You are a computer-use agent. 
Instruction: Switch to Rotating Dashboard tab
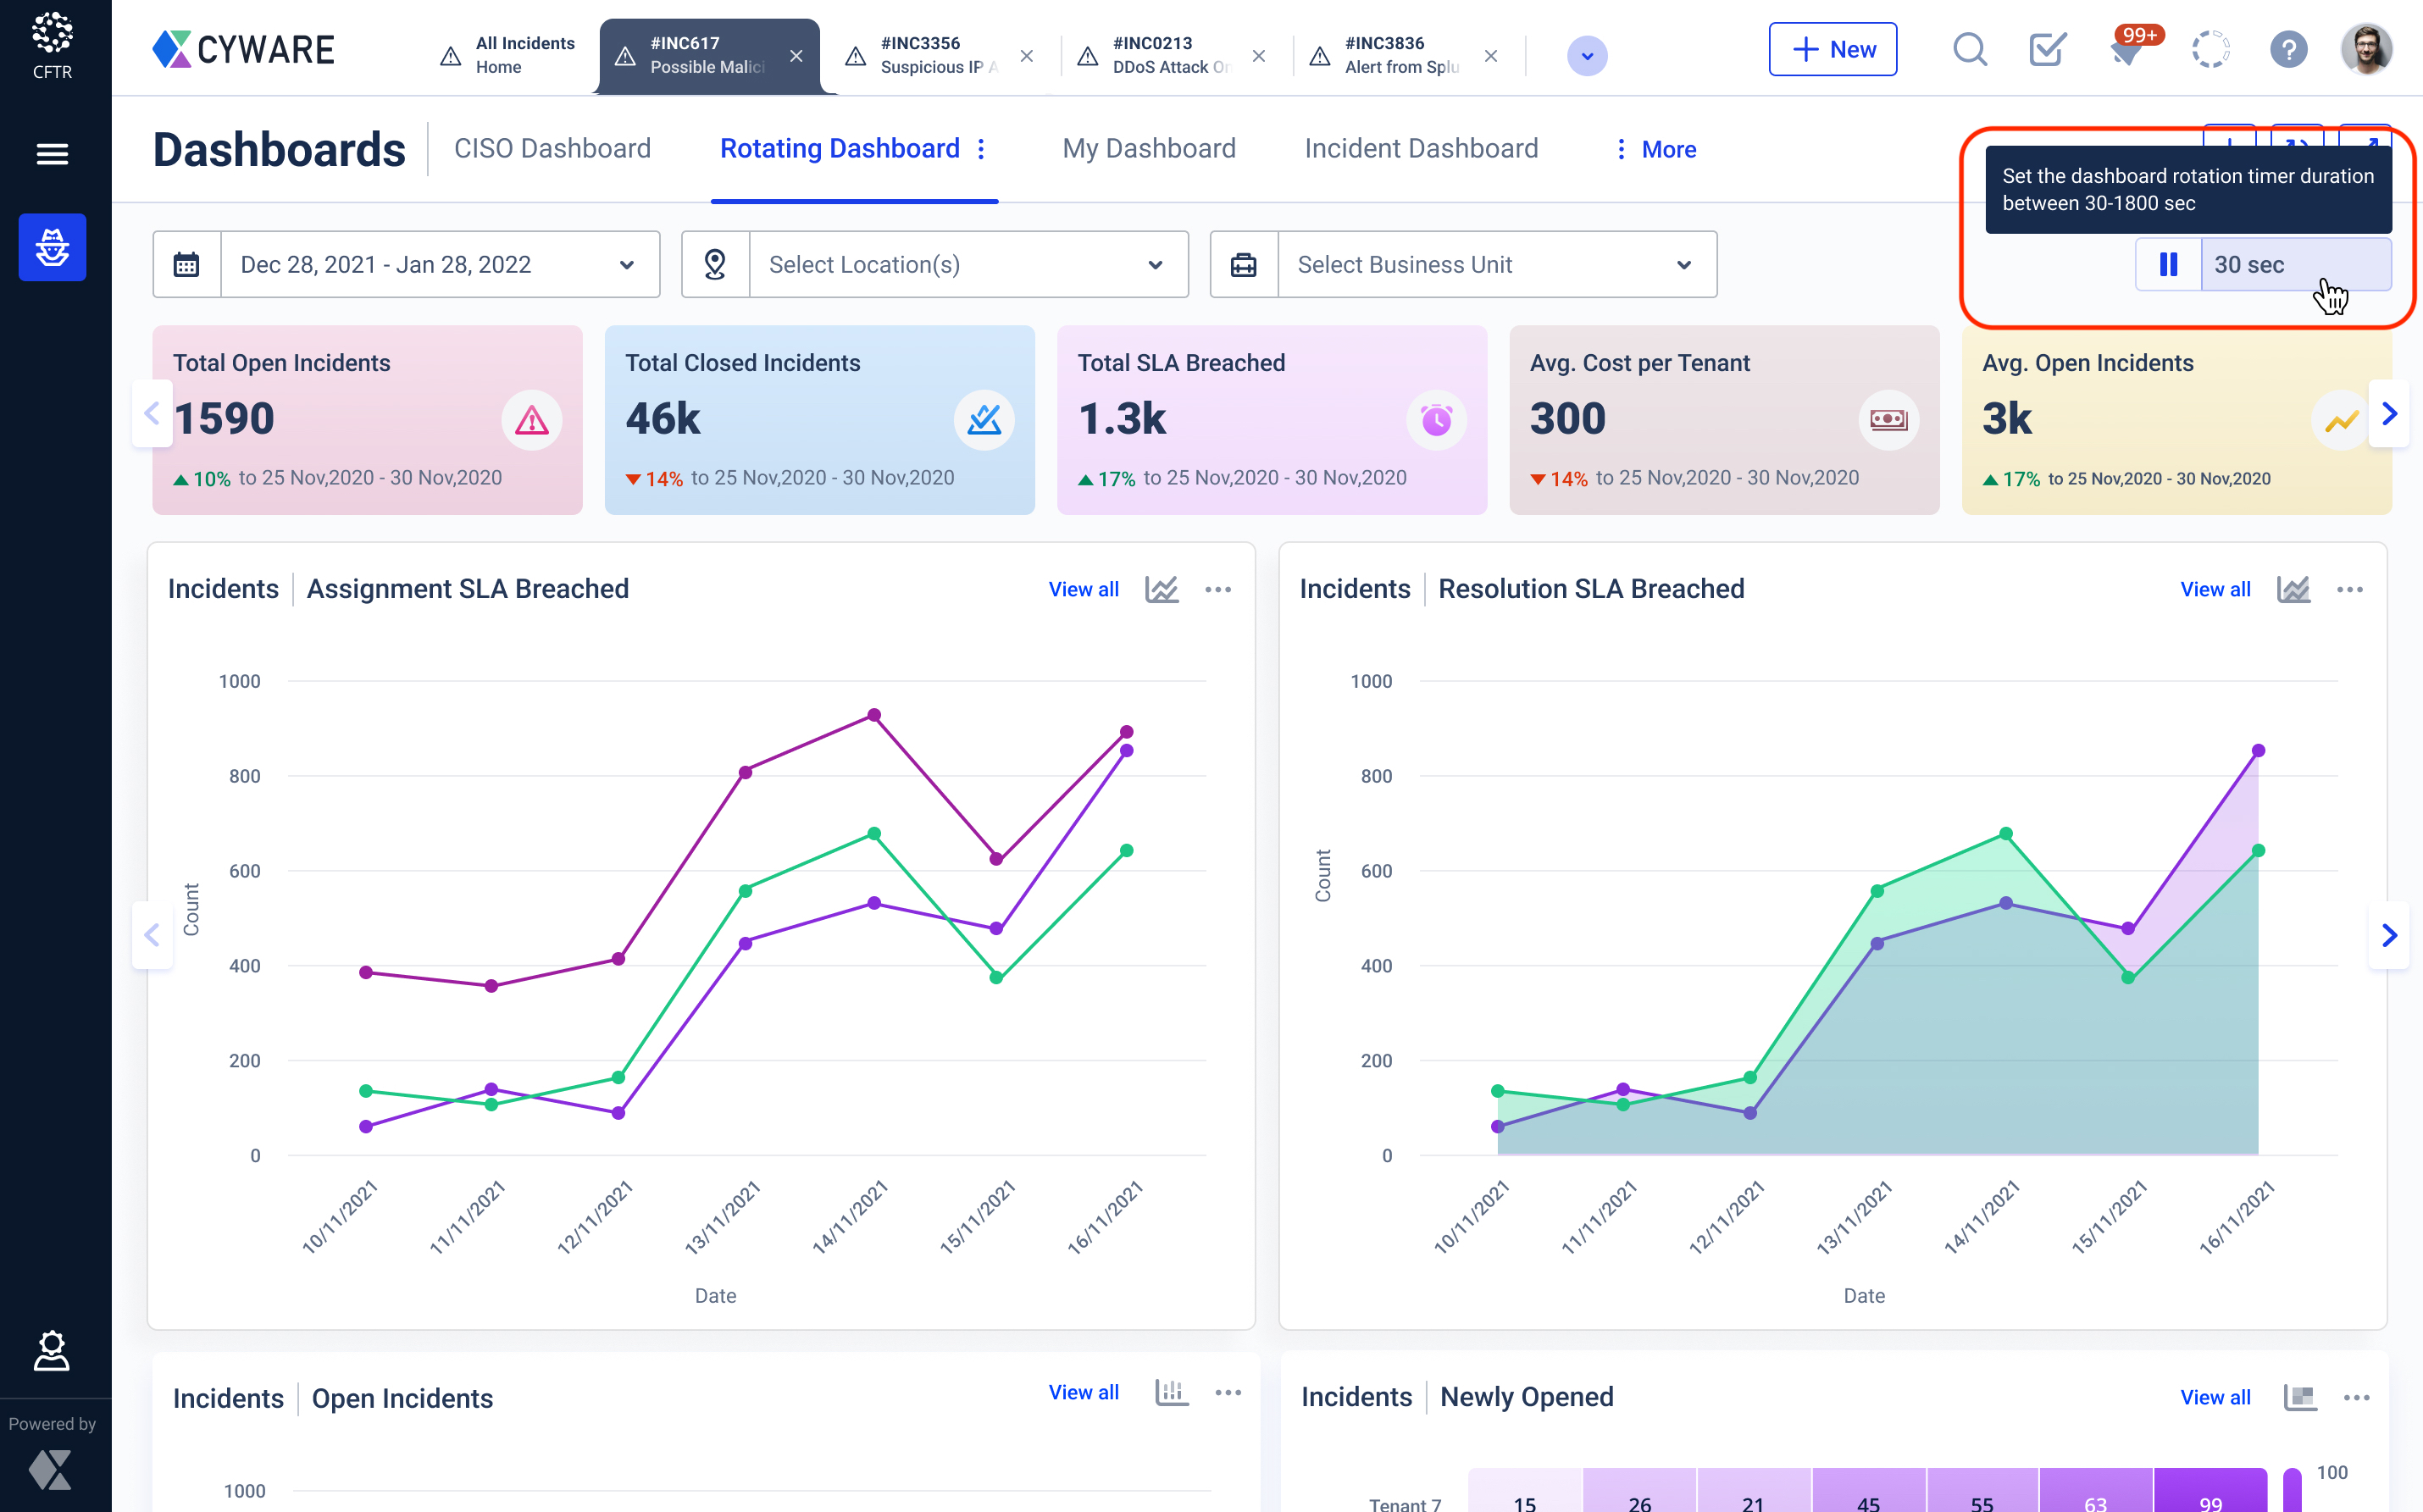coord(839,149)
